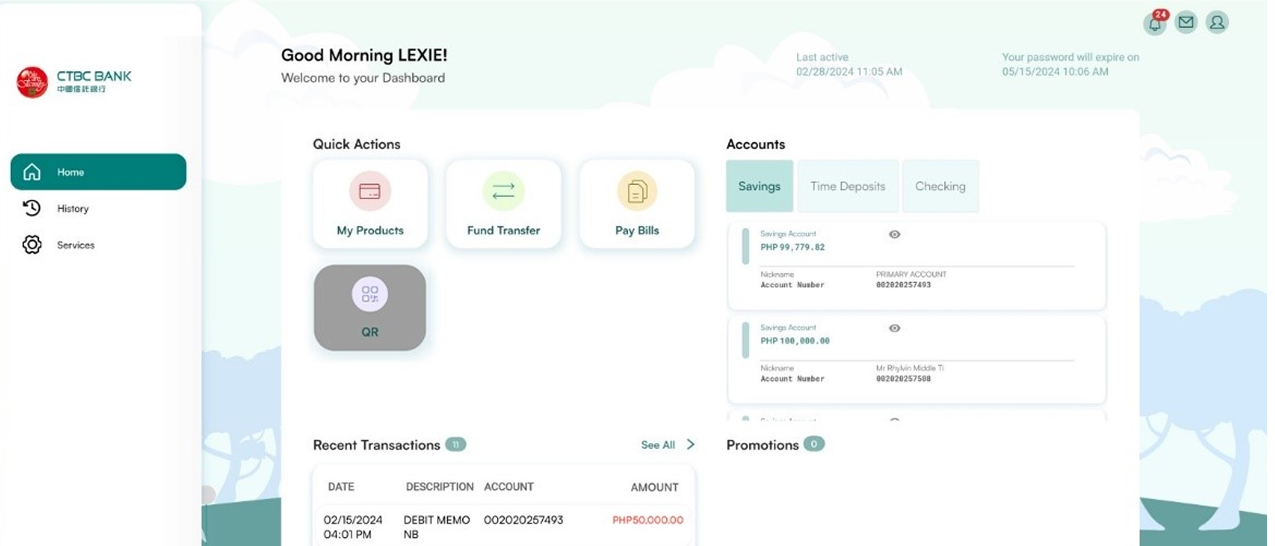Click the Recent Transactions count badge 11
The image size is (1275, 546).
click(456, 444)
